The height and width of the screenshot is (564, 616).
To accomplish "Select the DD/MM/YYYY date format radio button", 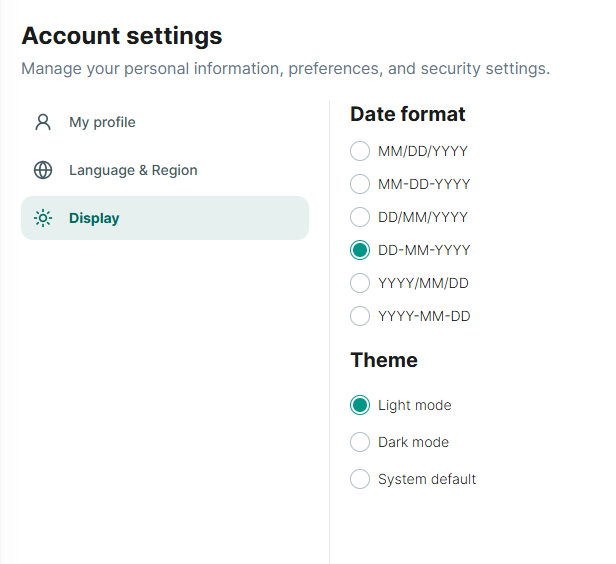I will 360,217.
